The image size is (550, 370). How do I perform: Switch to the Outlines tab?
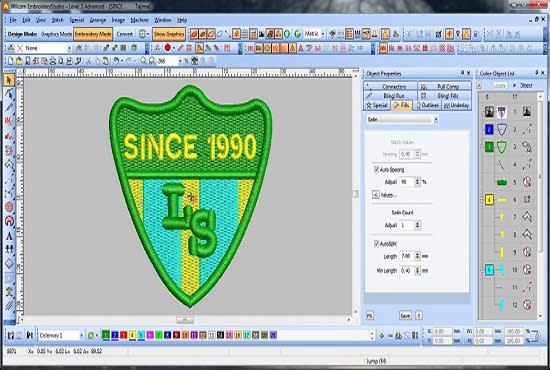pyautogui.click(x=427, y=105)
